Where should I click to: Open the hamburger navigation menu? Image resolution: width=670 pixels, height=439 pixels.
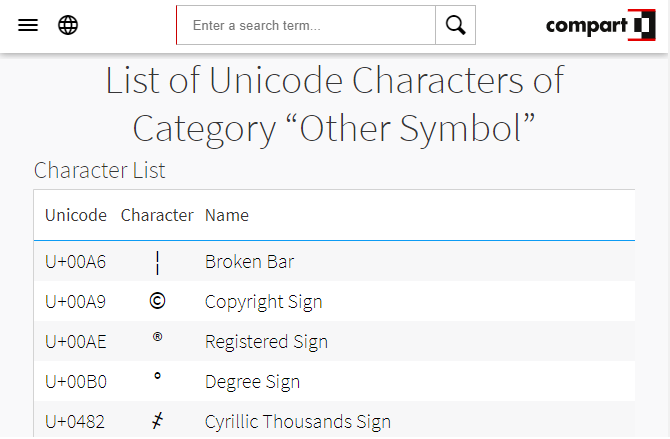click(28, 25)
